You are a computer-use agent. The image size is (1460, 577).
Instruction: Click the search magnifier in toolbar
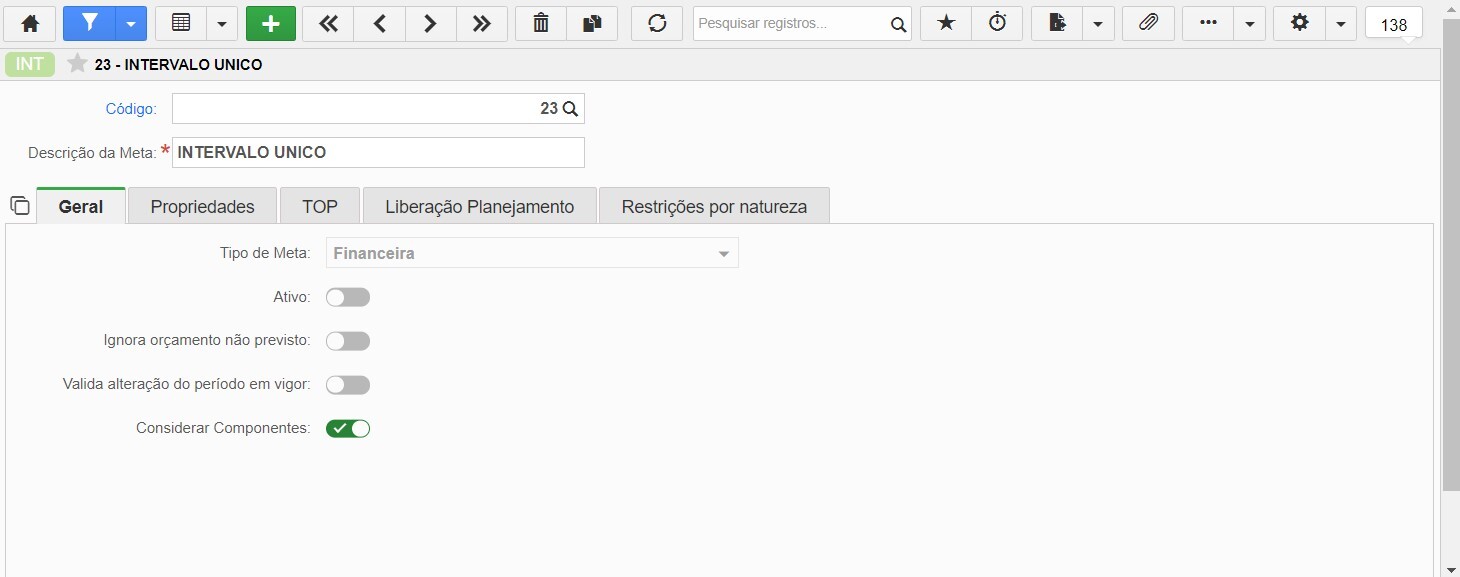pyautogui.click(x=898, y=24)
